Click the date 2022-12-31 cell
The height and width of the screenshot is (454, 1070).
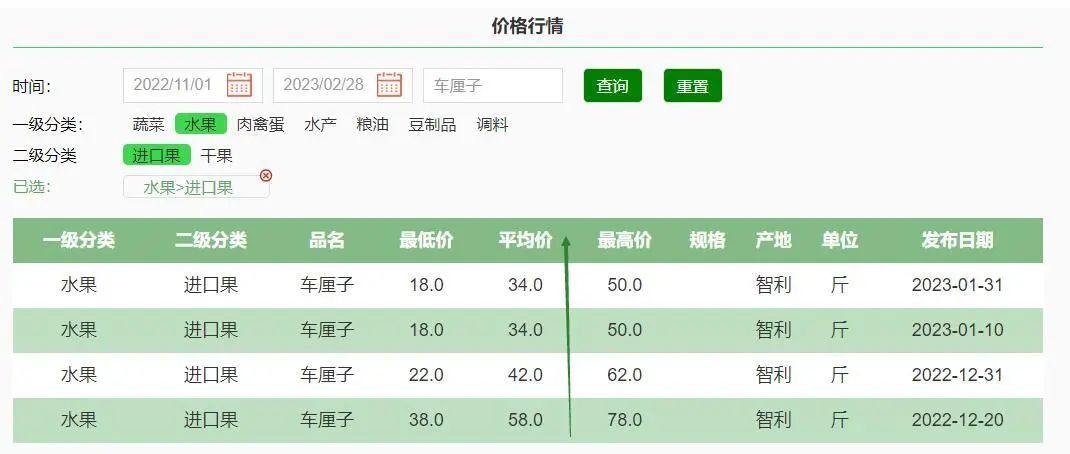(957, 375)
